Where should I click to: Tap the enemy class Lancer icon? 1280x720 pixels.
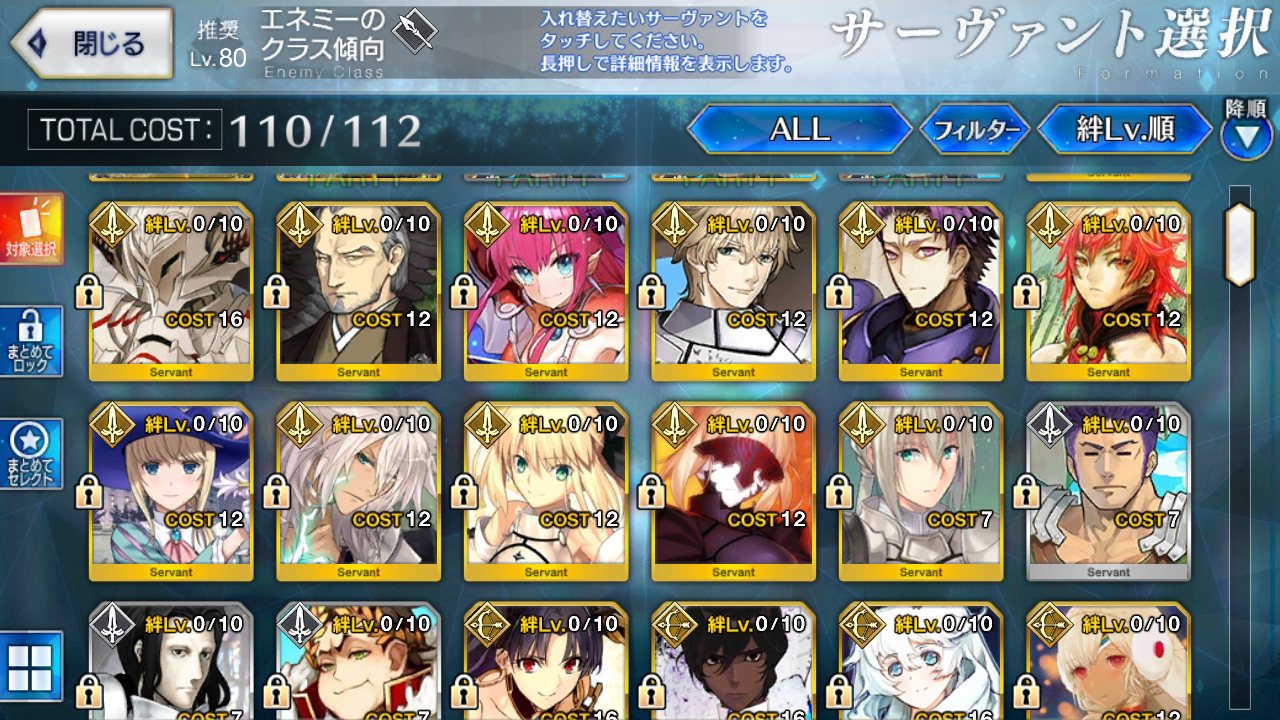click(x=414, y=32)
